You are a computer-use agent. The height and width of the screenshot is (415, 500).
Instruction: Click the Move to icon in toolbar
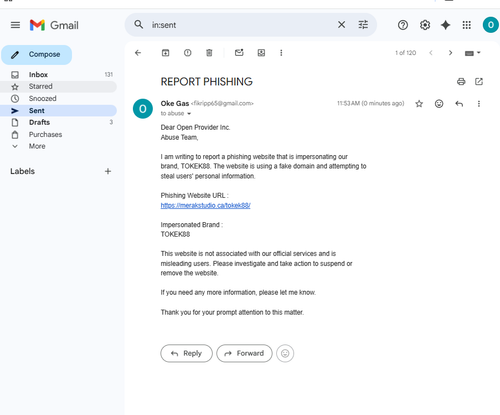click(261, 53)
